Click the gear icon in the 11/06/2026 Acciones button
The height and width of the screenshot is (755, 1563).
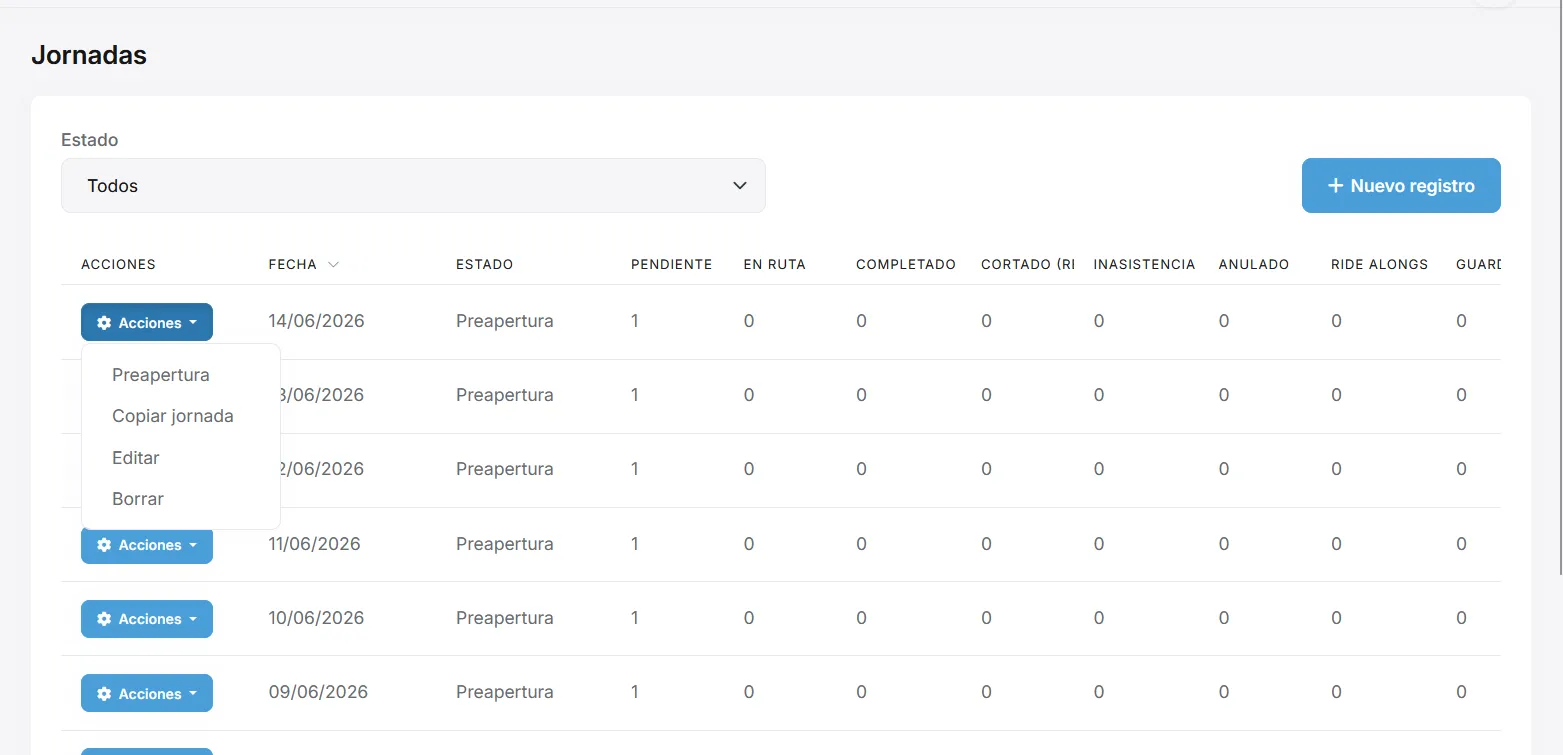pyautogui.click(x=104, y=545)
